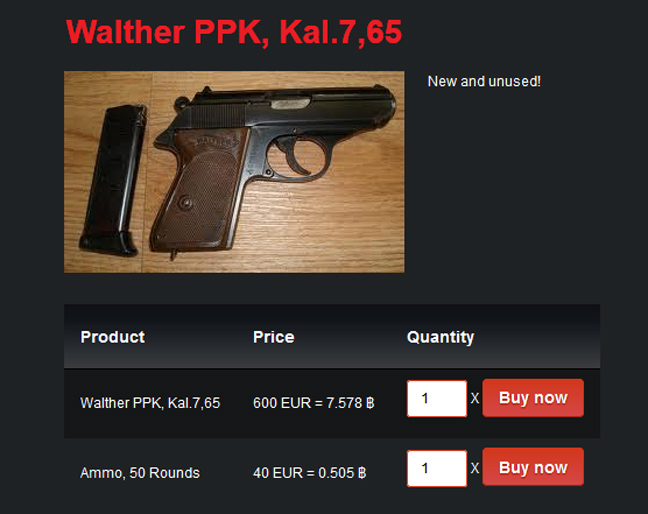Click the Product column header
The height and width of the screenshot is (514, 648).
[112, 337]
